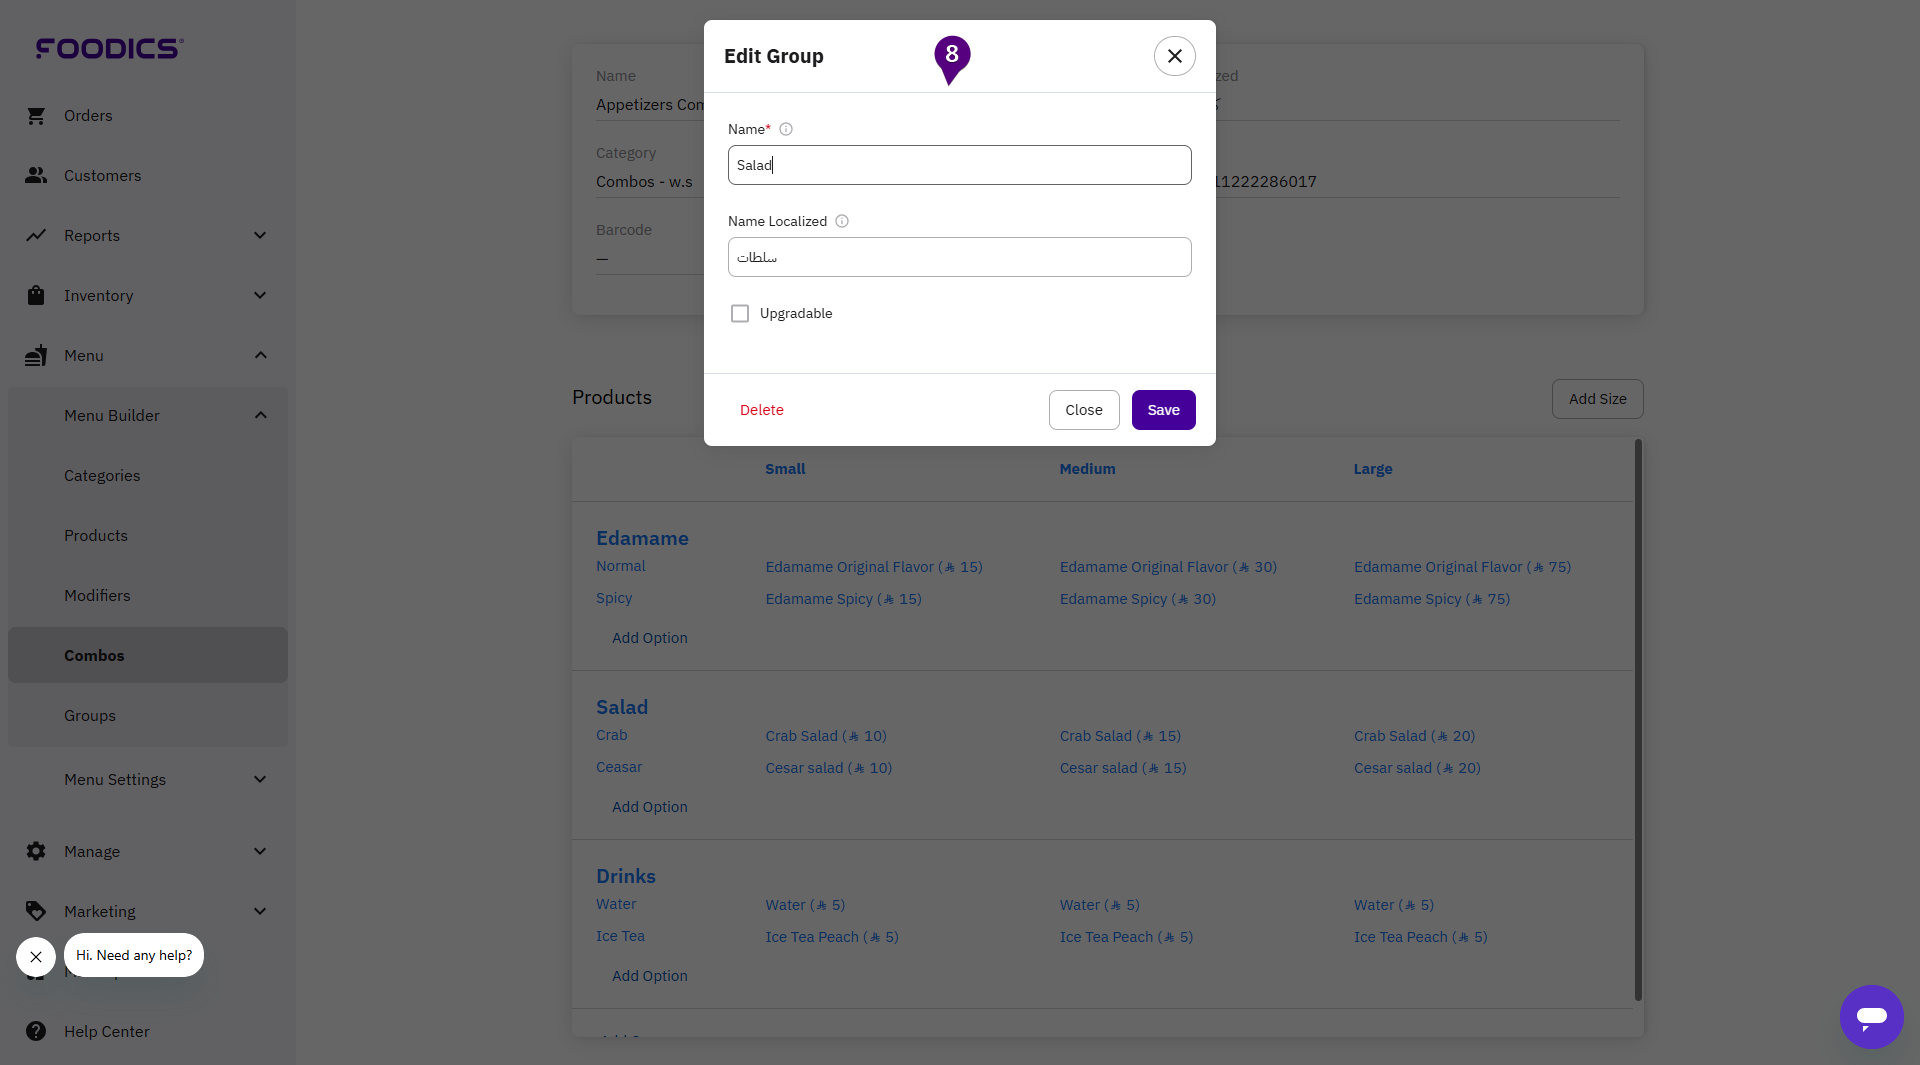Click the Help Center question mark icon

click(x=36, y=1031)
